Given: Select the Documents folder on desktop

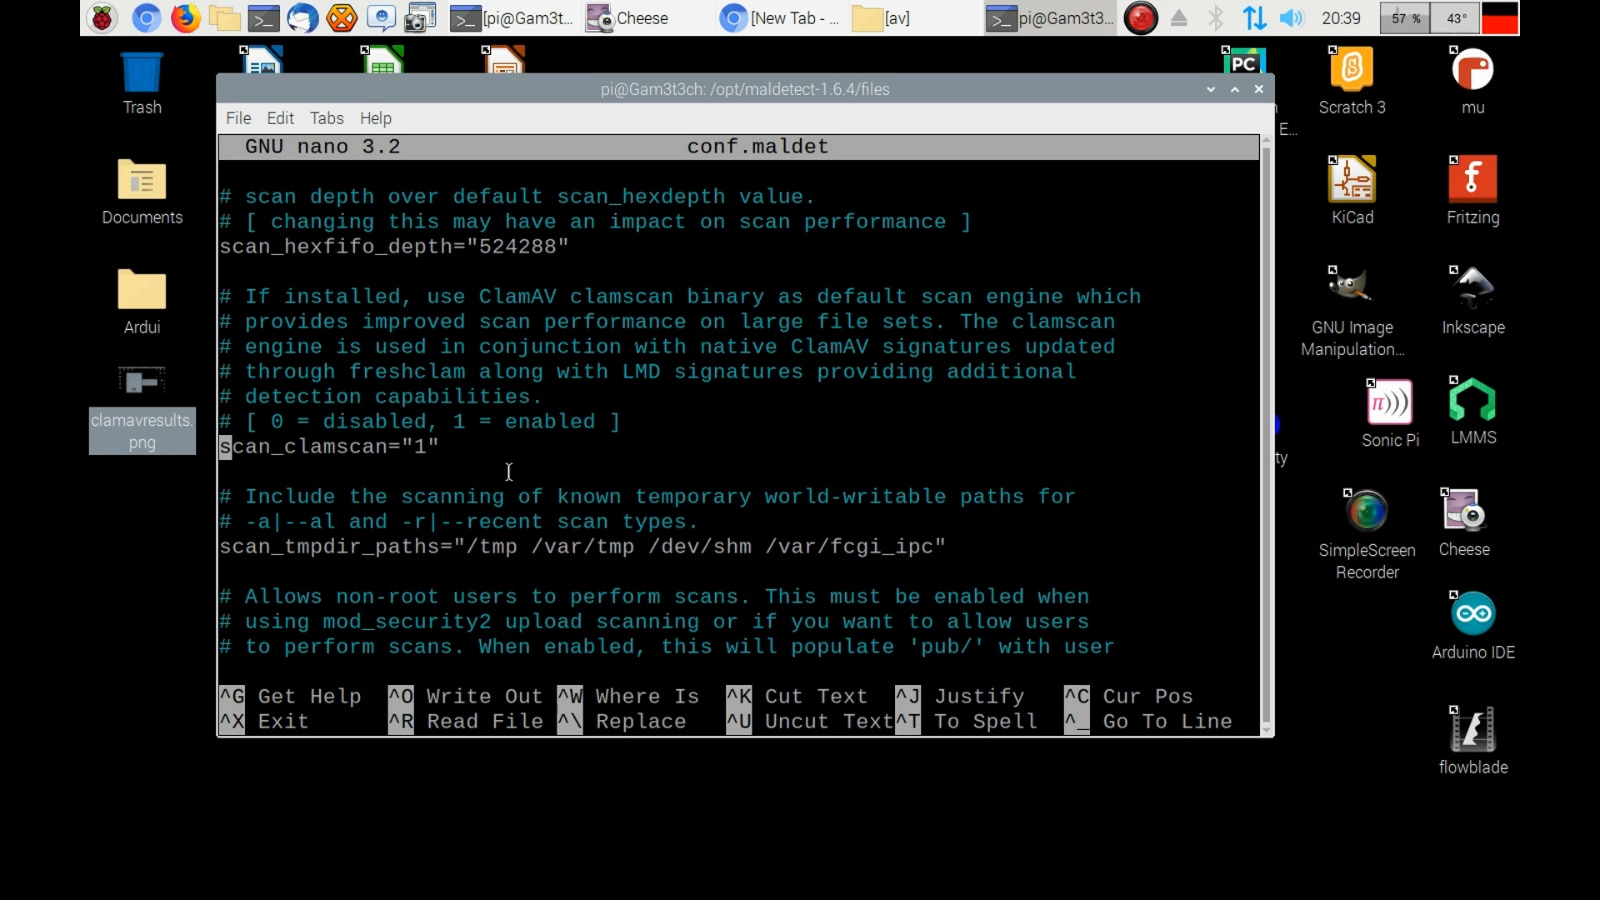Looking at the screenshot, I should pos(142,192).
